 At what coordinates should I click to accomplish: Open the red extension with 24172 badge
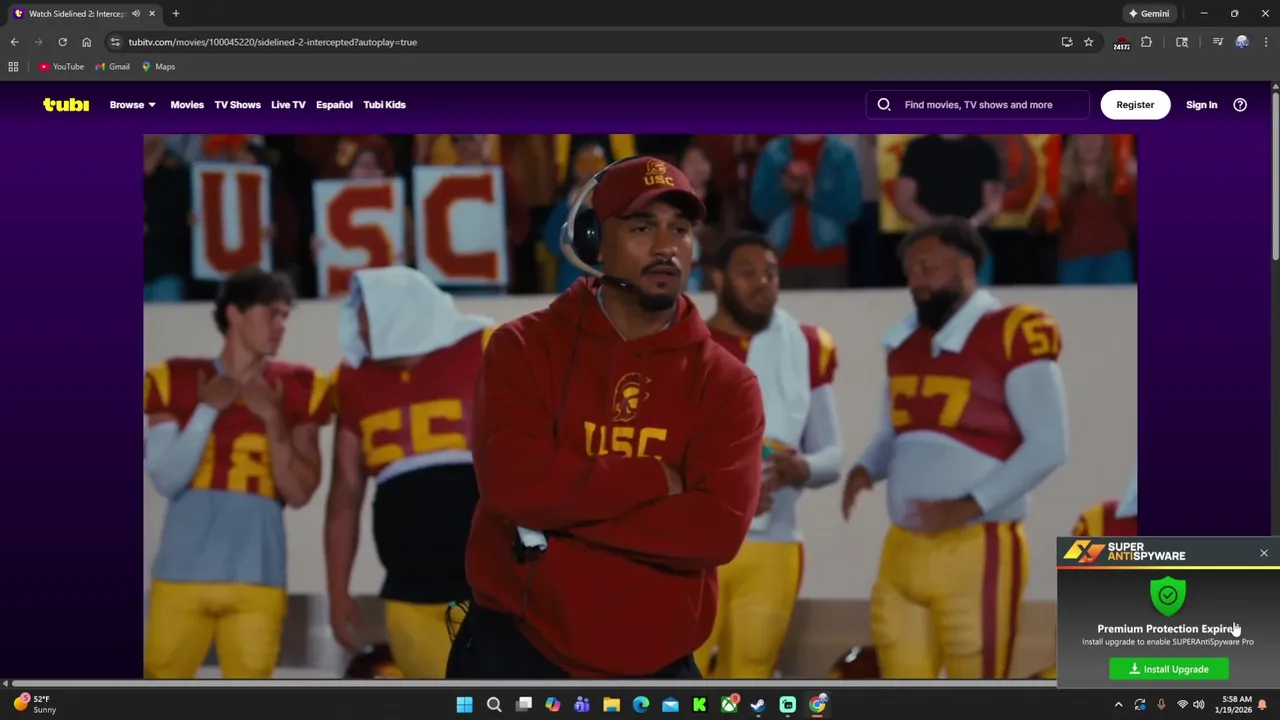1122,42
